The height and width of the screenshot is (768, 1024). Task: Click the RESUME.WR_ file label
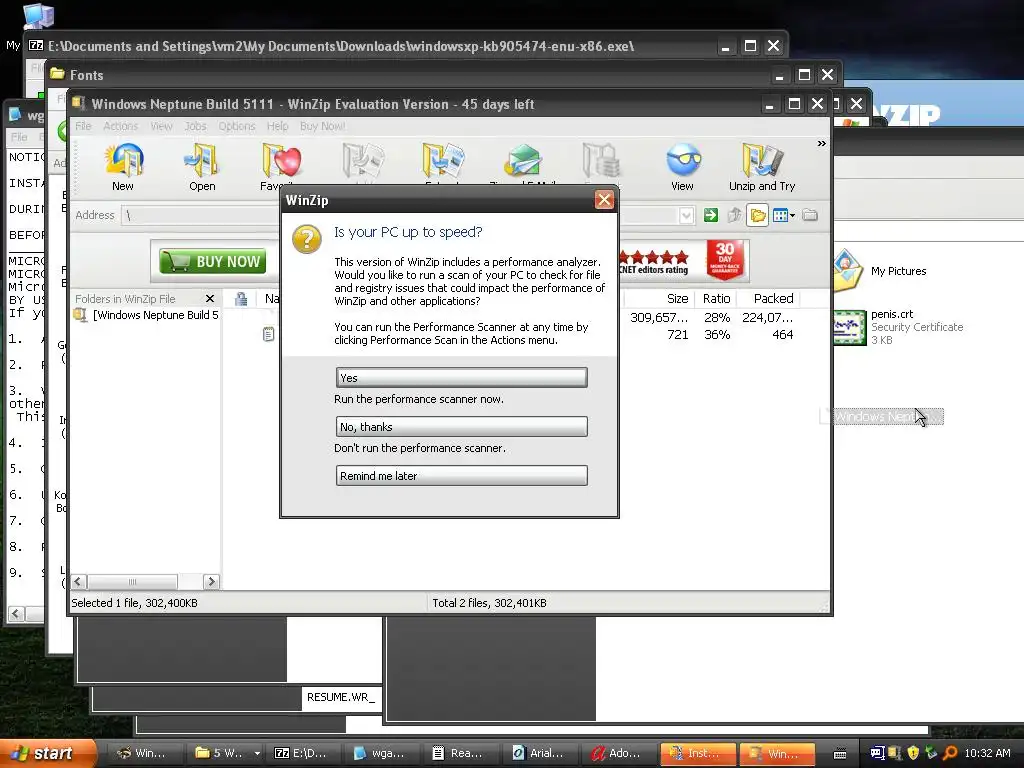click(341, 697)
